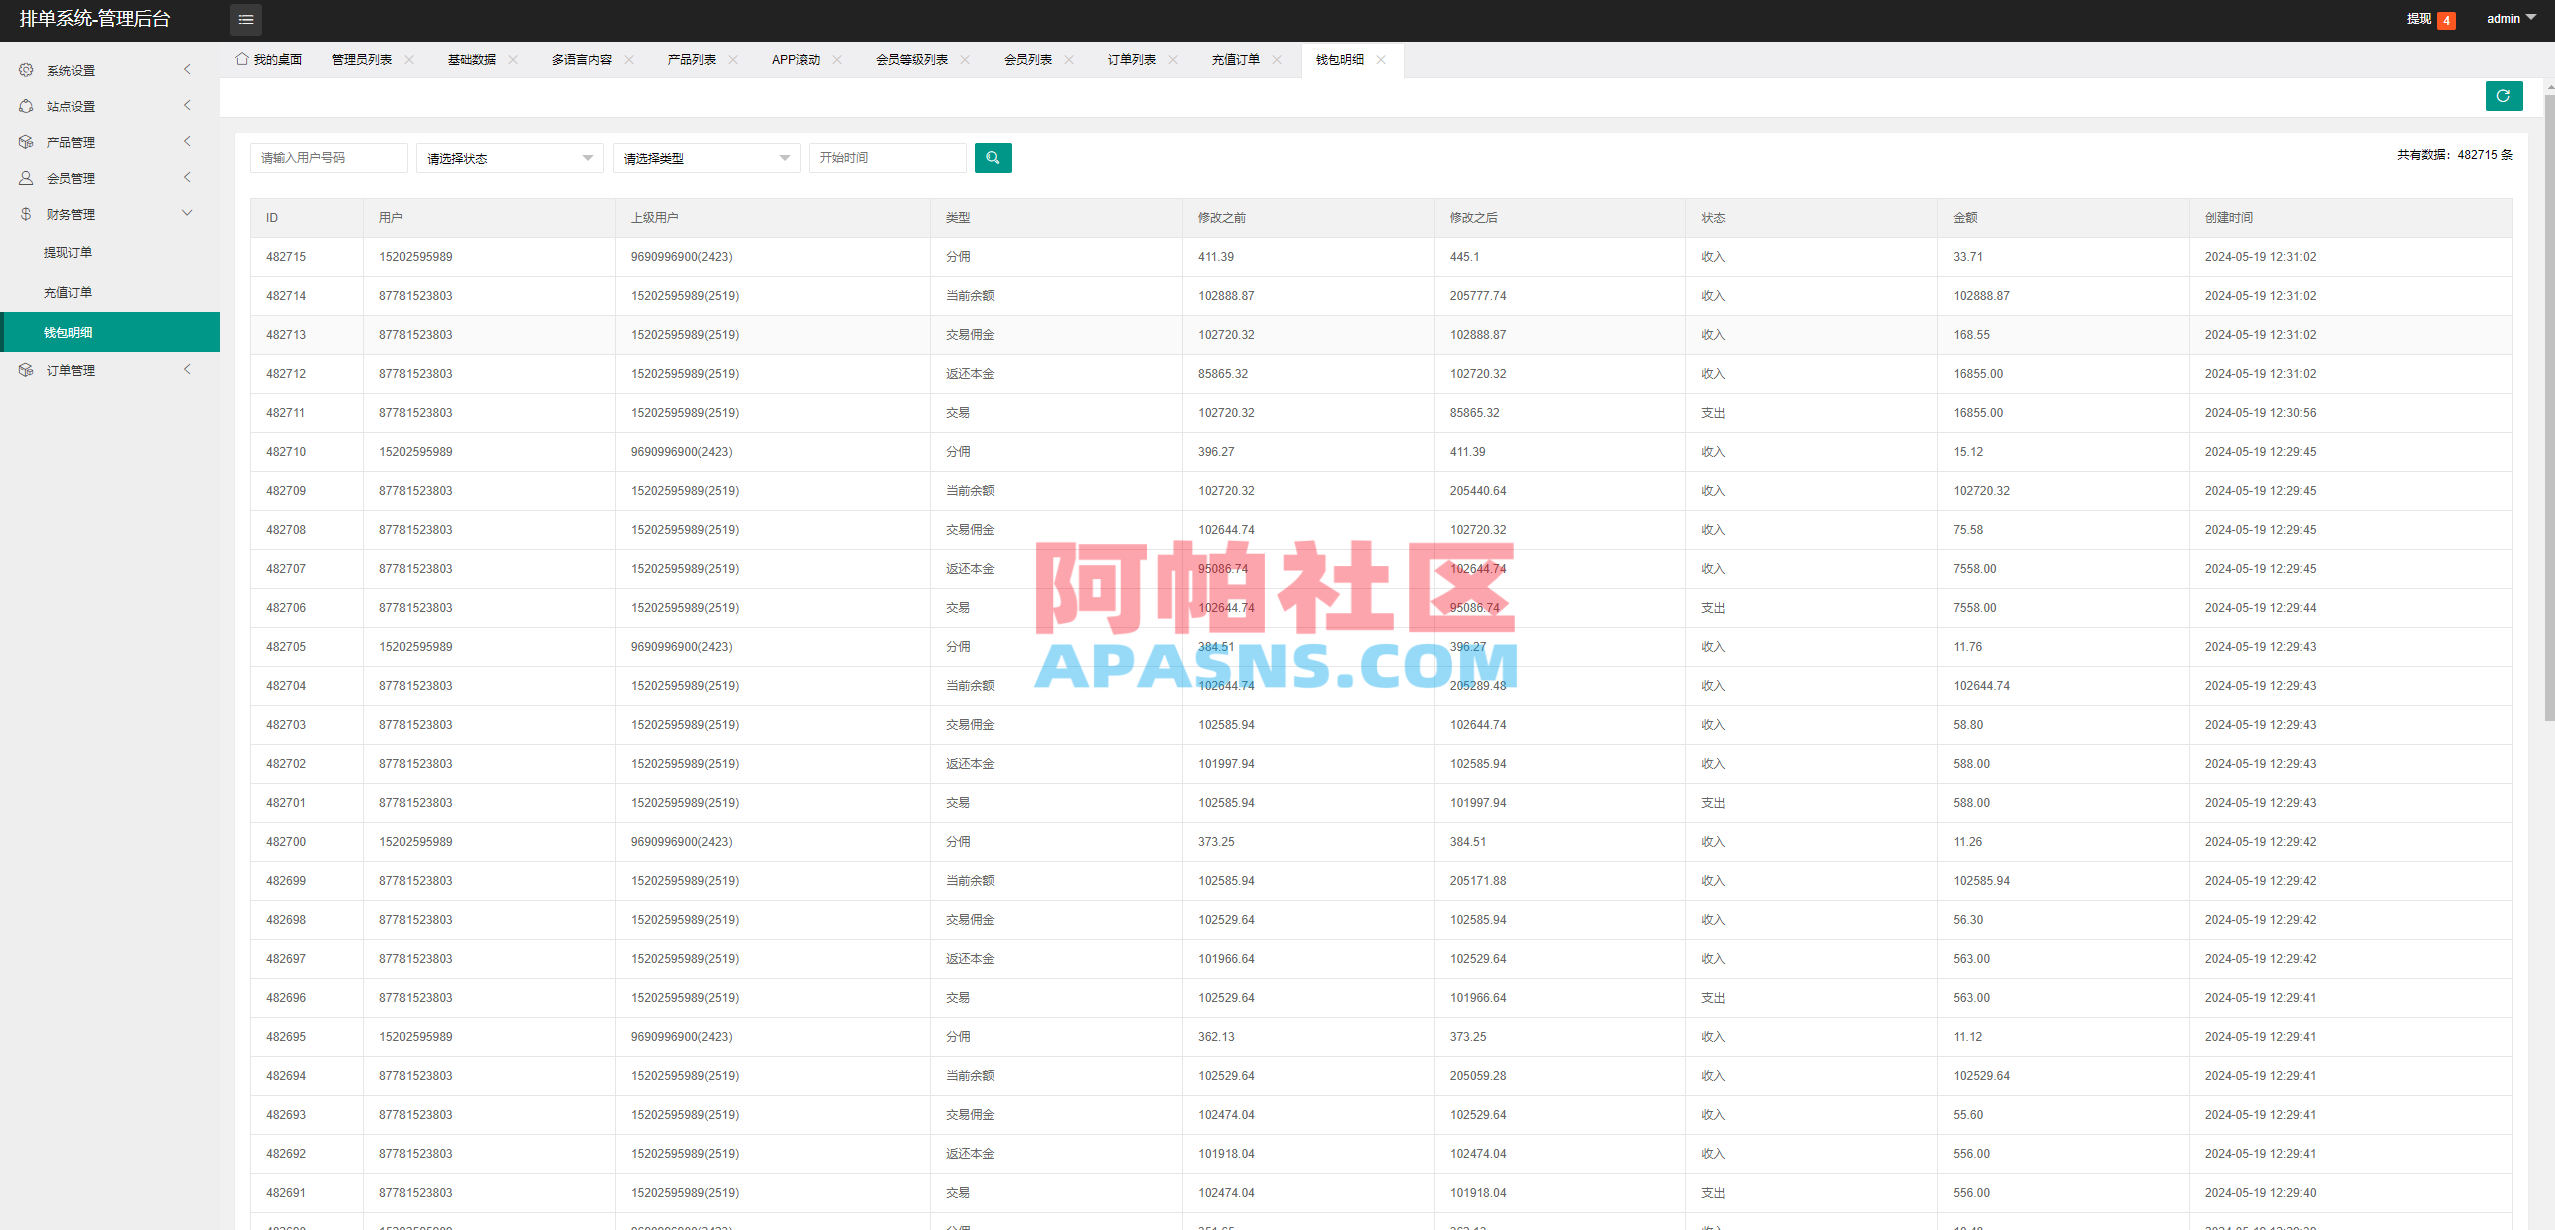Close the 钱包明细 tab
This screenshot has width=2555, height=1230.
click(x=1382, y=60)
